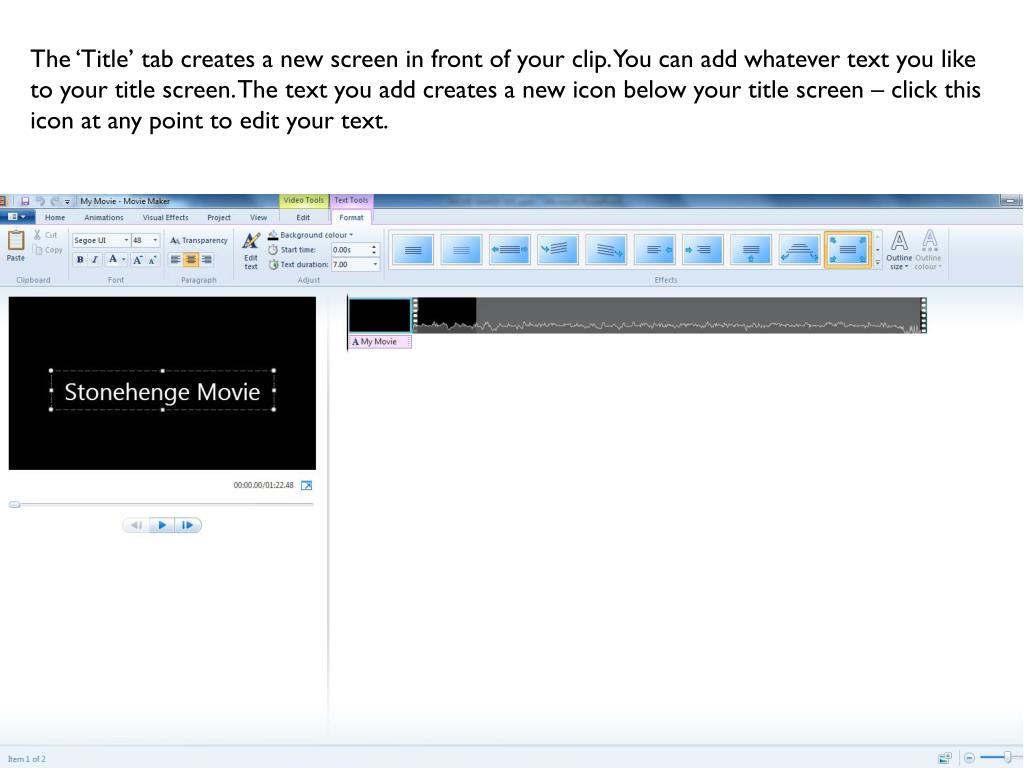Screen dimensions: 1024x768
Task: Switch to the Video Tools Edit tab
Action: tap(303, 217)
